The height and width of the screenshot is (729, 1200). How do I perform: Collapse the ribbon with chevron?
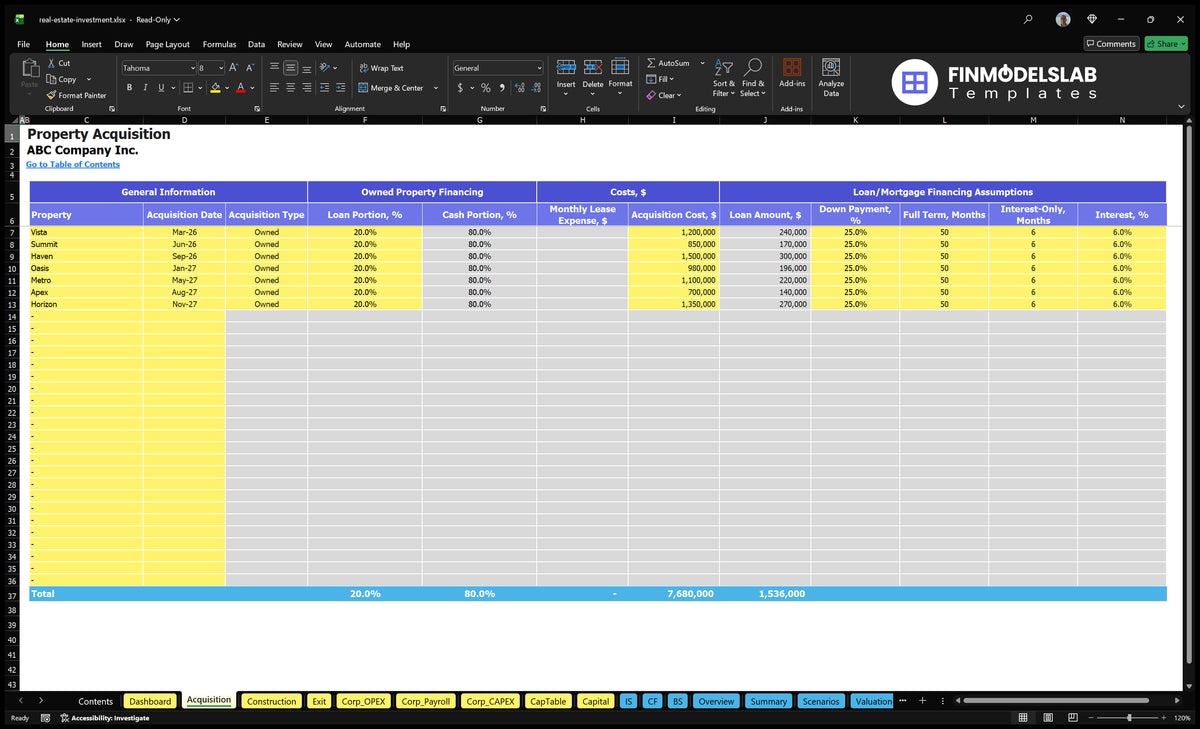pyautogui.click(x=1182, y=106)
